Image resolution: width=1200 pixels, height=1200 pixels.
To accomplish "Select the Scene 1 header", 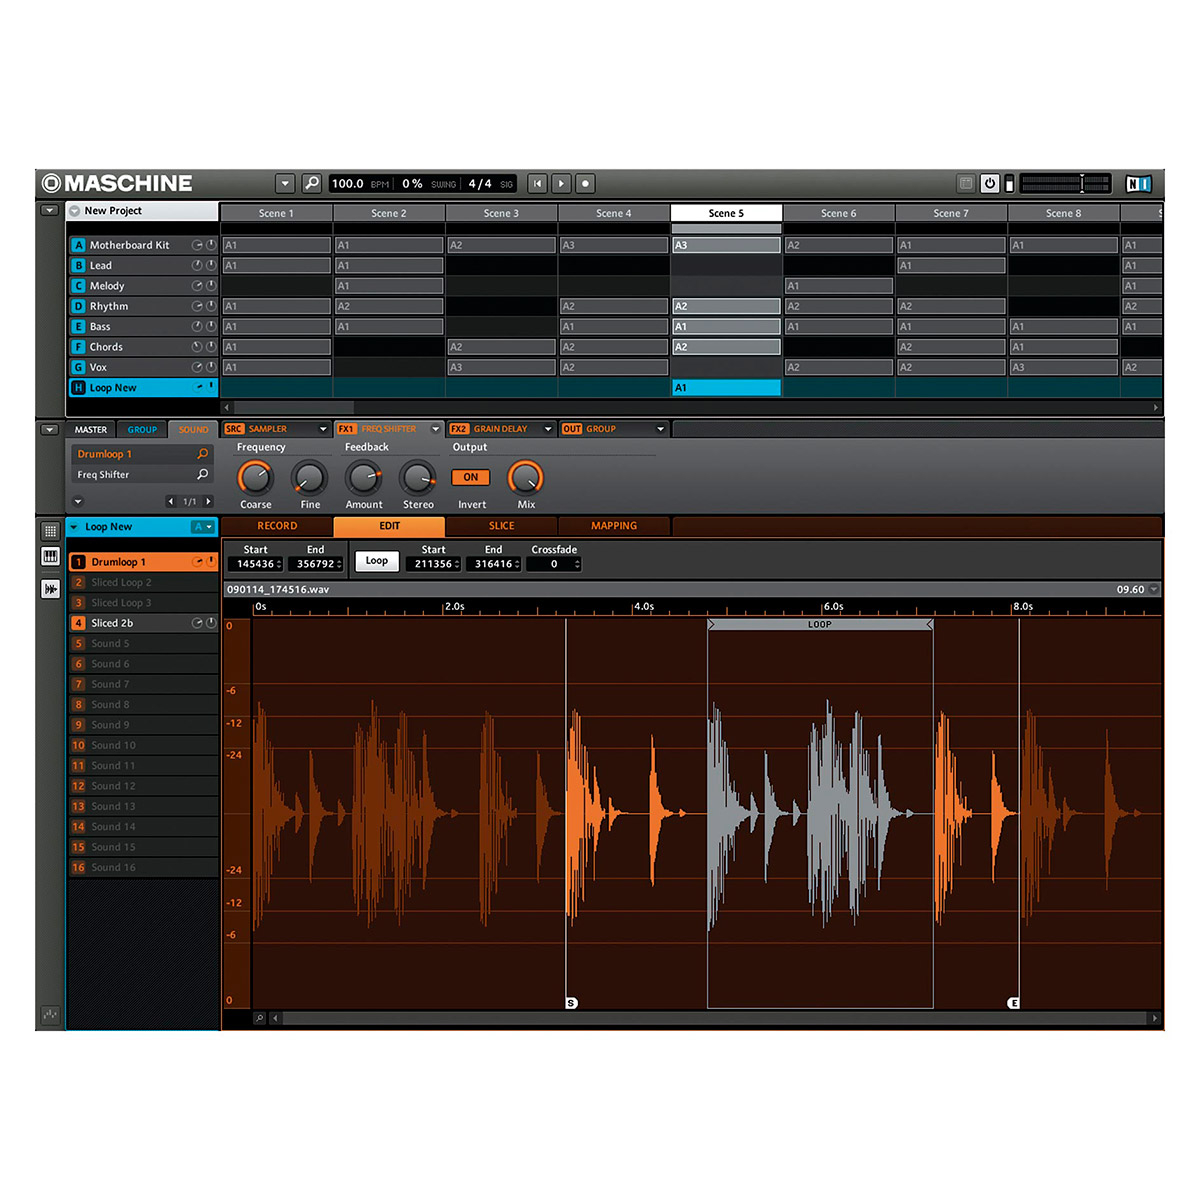I will pos(276,213).
